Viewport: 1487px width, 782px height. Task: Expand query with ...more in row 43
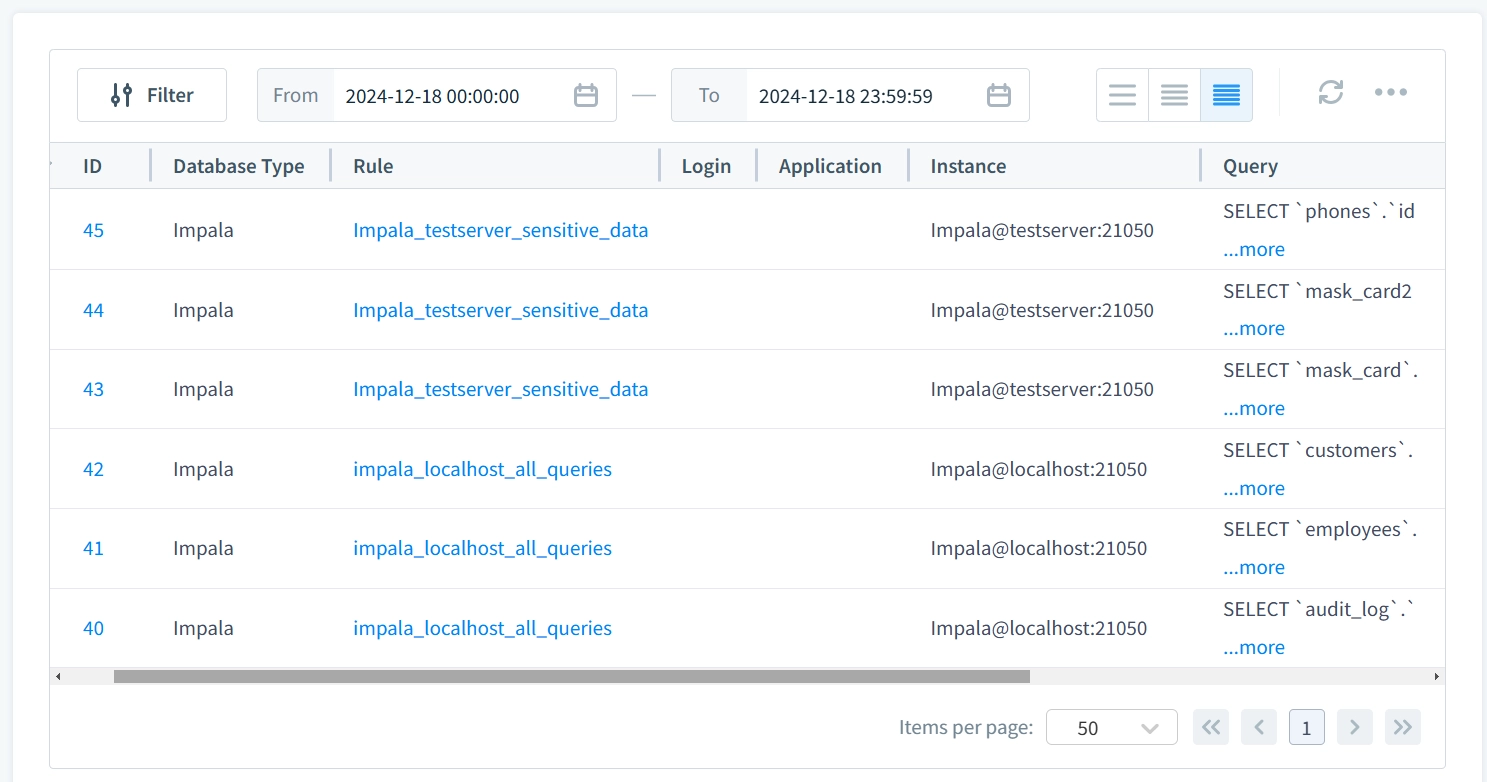1254,408
